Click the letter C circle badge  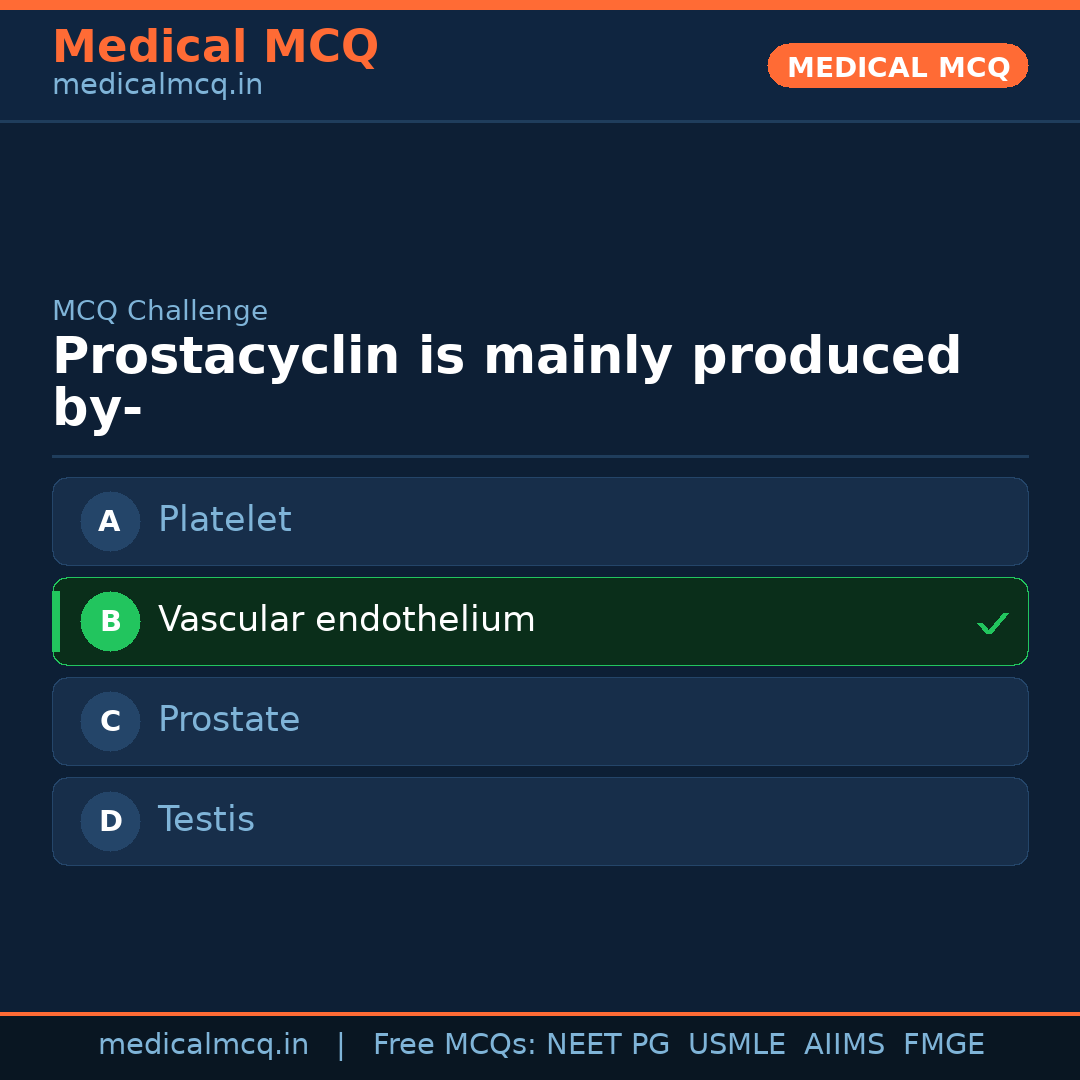(110, 721)
